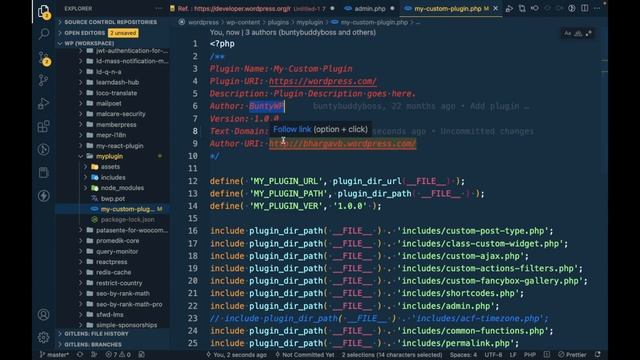This screenshot has width=640, height=360.
Task: Click the selected BuntyWP author text
Action: [x=266, y=106]
